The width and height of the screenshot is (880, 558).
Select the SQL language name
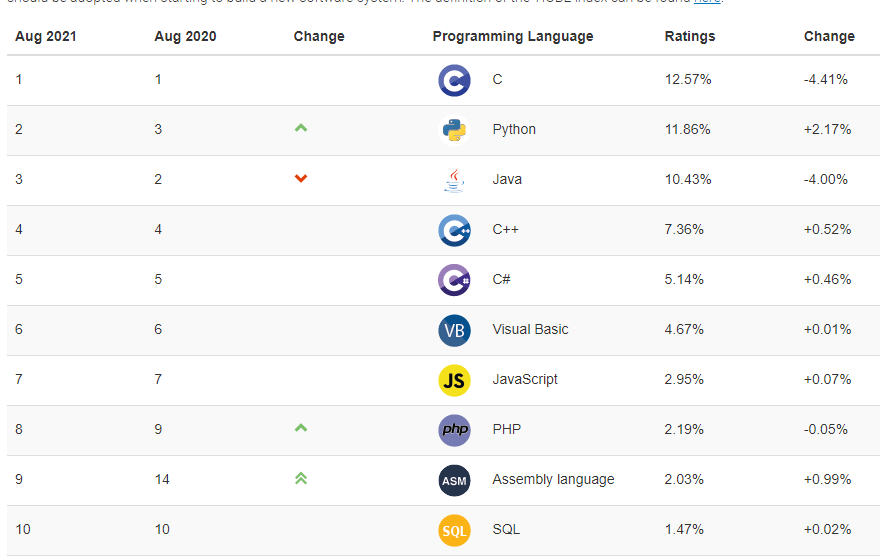(506, 529)
